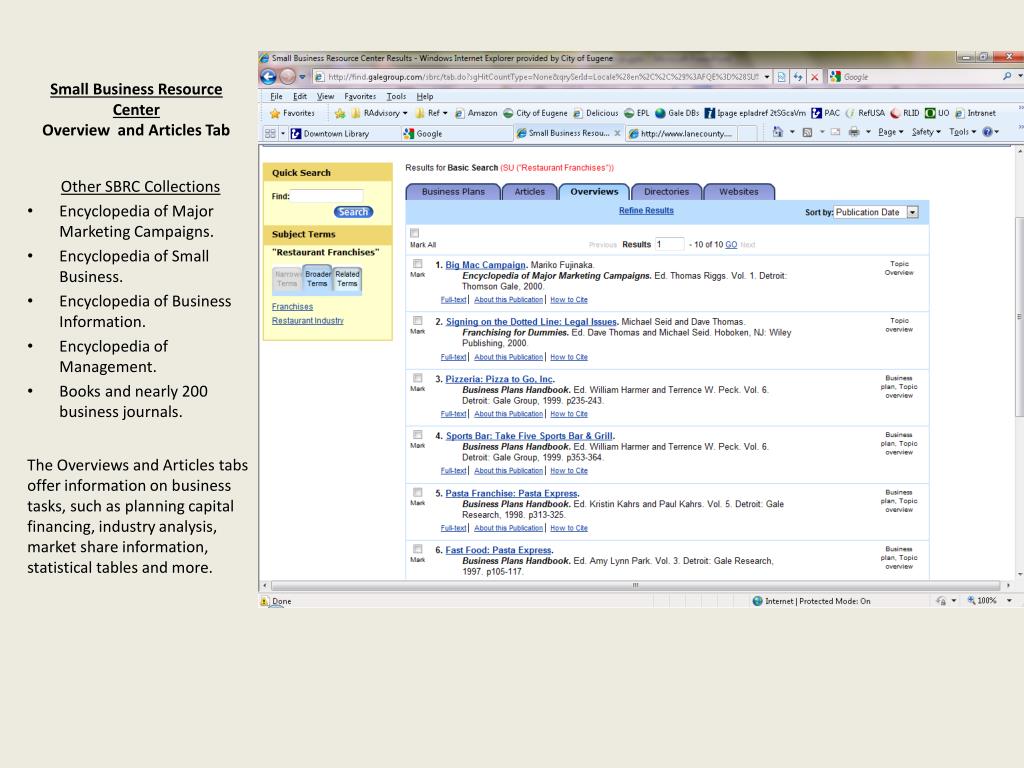Click into the Quick Search Find field
This screenshot has width=1024, height=768.
pyautogui.click(x=327, y=196)
